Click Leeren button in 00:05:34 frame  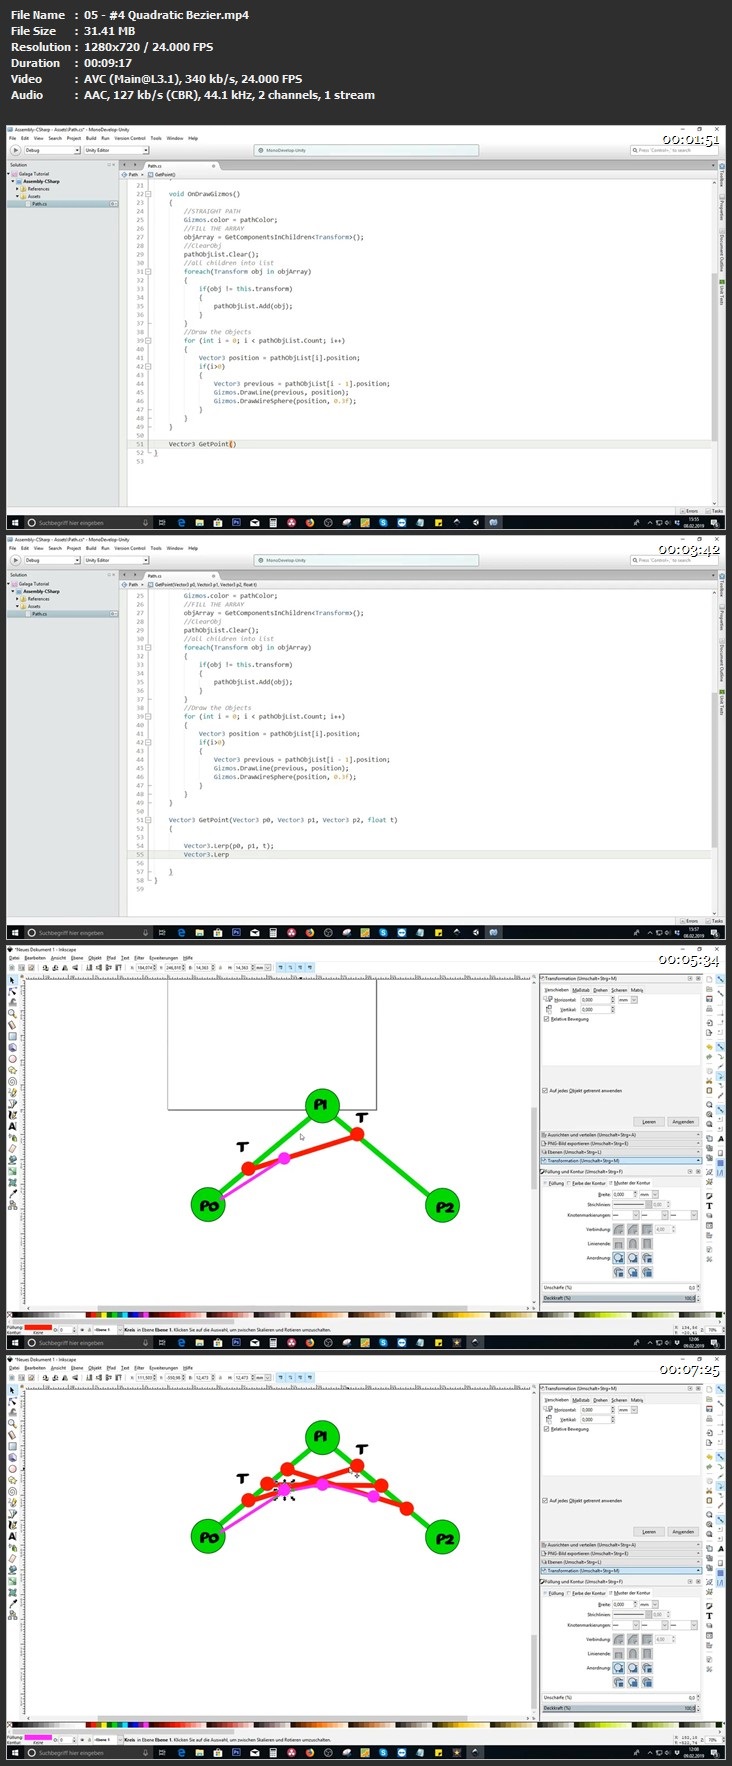(649, 1122)
